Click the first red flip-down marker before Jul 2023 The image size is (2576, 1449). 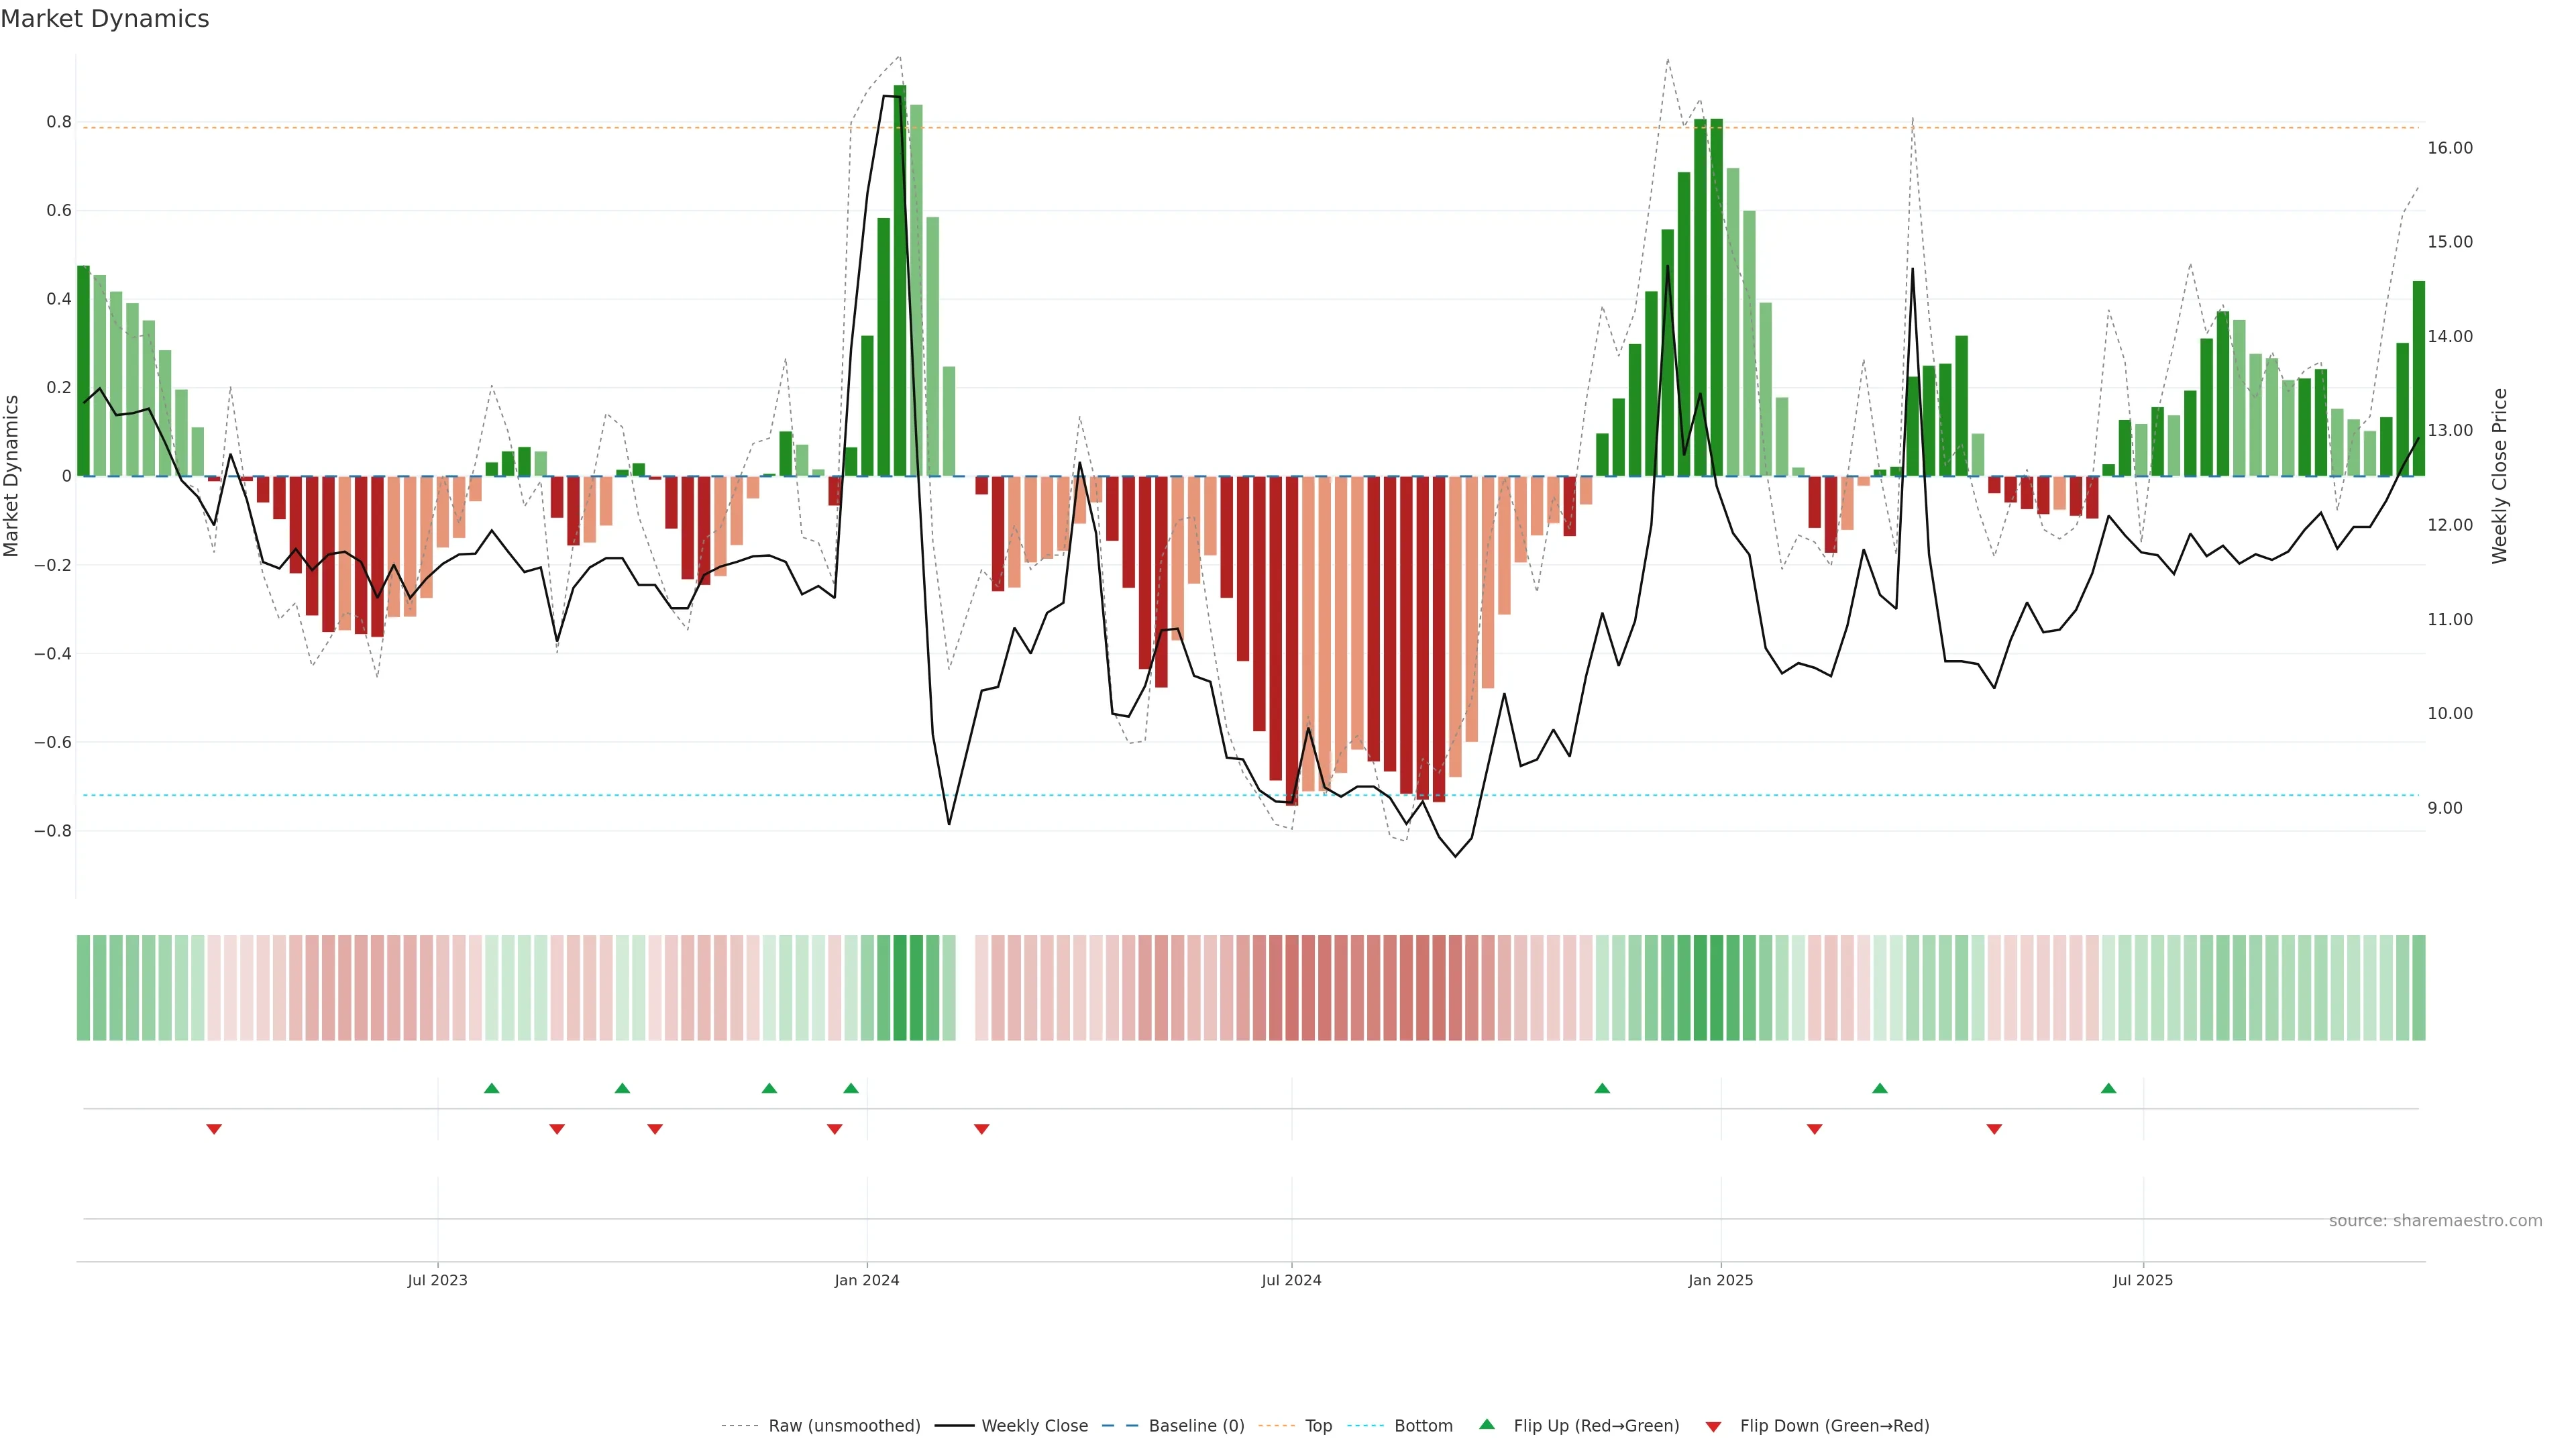coord(214,1129)
